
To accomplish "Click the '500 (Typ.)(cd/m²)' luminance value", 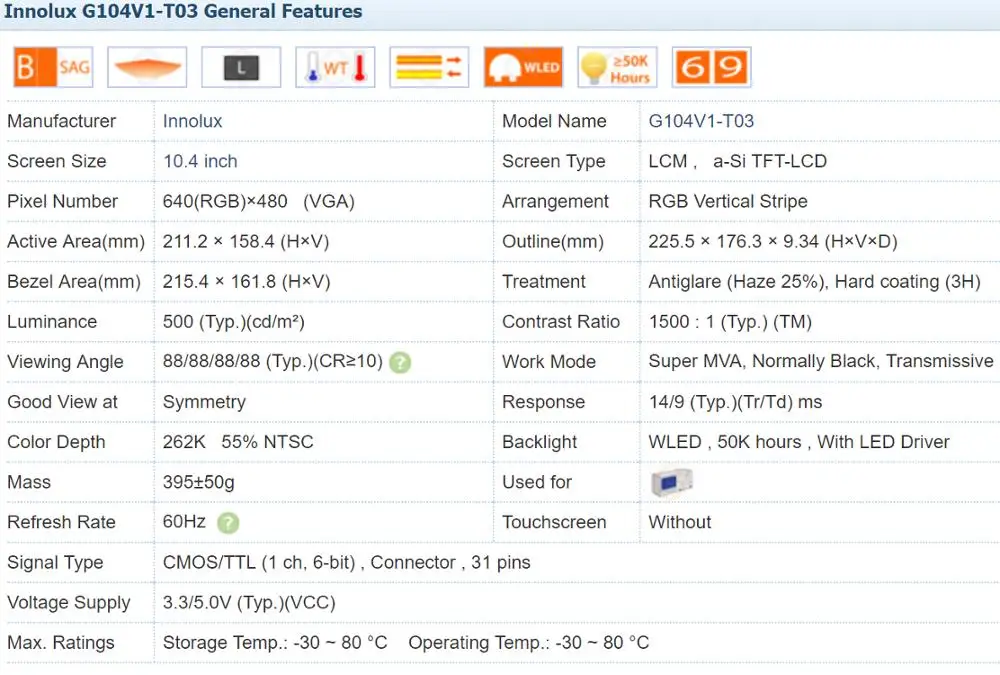I will pyautogui.click(x=233, y=322).
